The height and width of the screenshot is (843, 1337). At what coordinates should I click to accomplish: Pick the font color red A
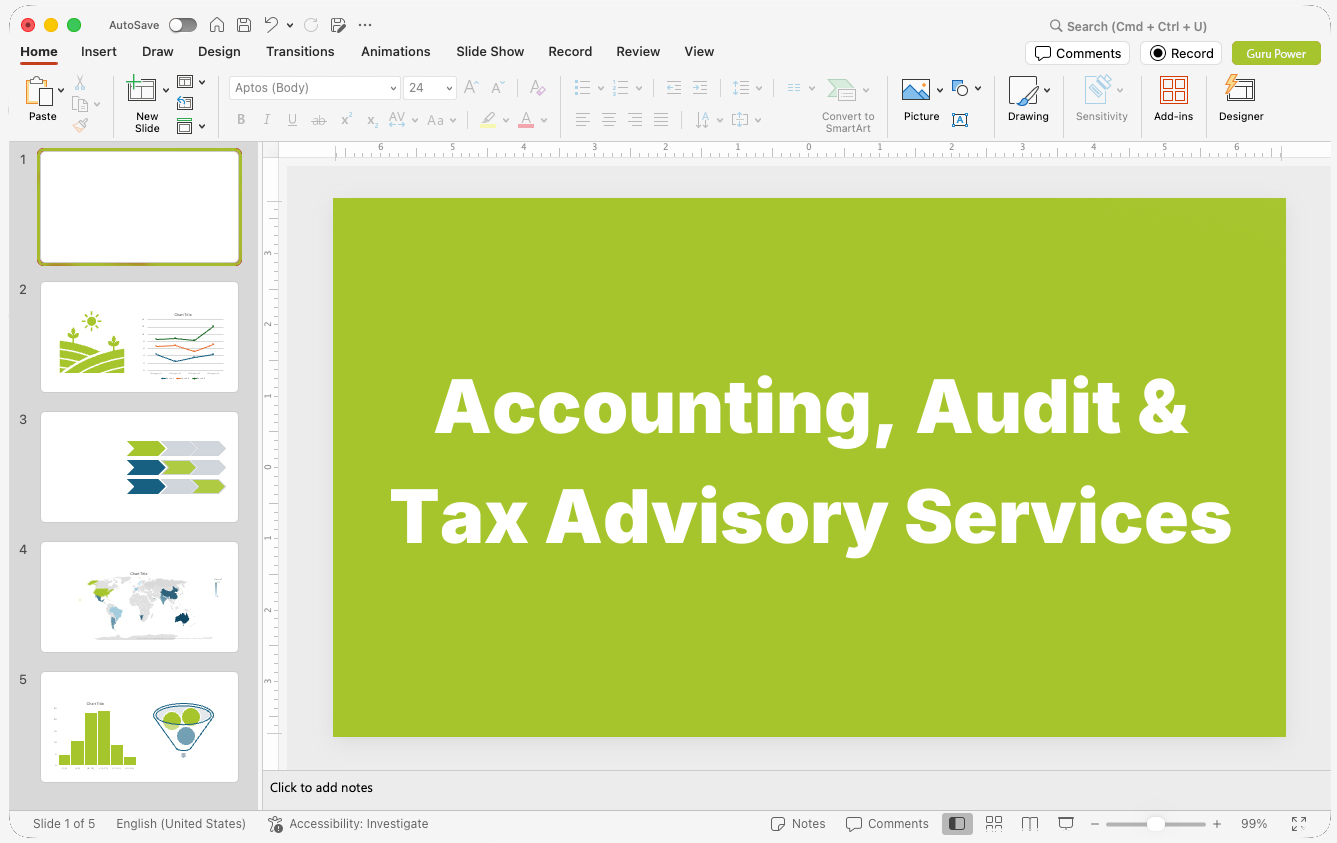(526, 120)
